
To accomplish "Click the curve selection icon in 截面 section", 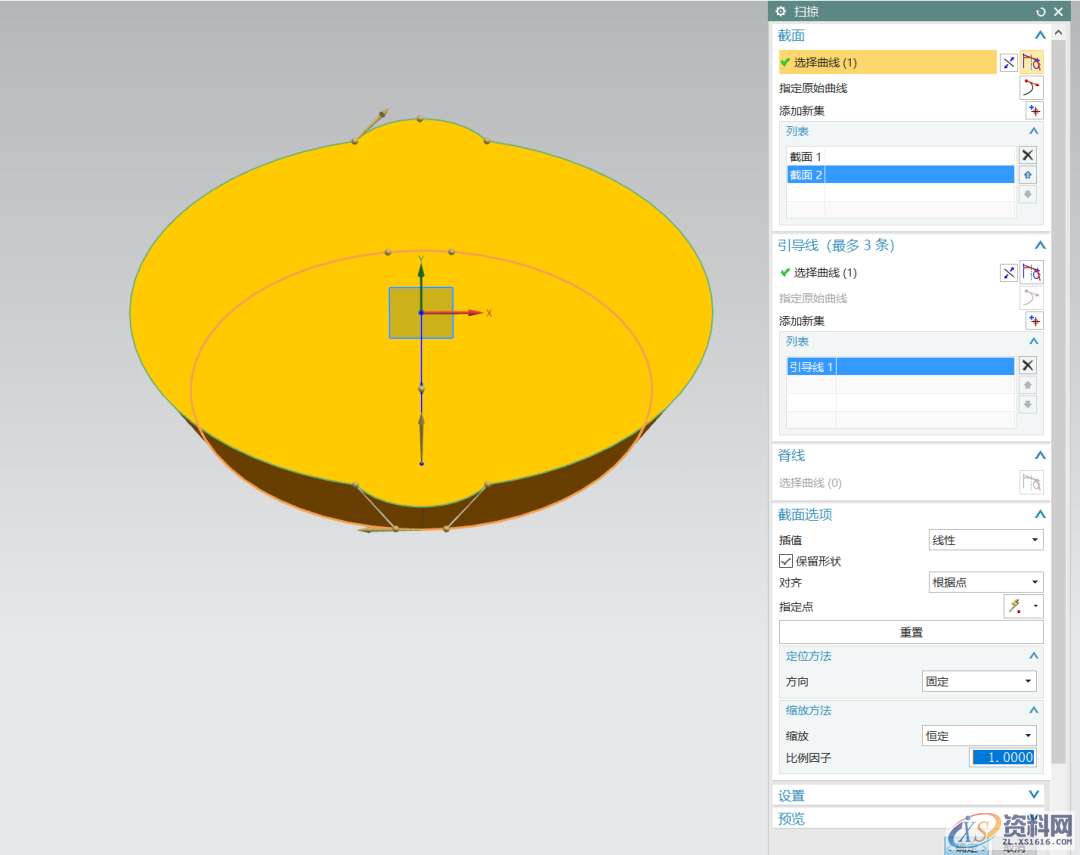I will pyautogui.click(x=1031, y=62).
